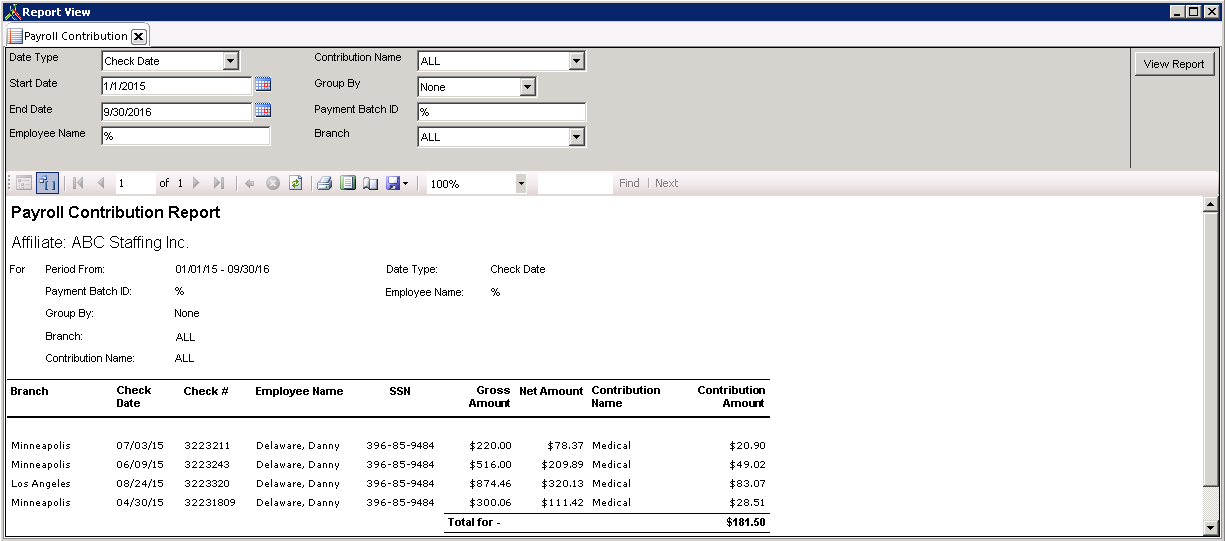Close the Payroll Contribution tab
The height and width of the screenshot is (541, 1225).
[139, 36]
